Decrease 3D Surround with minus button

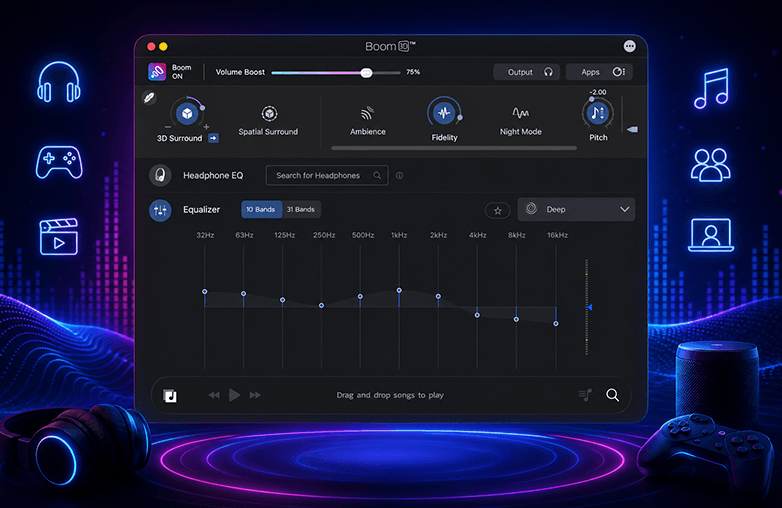point(168,127)
